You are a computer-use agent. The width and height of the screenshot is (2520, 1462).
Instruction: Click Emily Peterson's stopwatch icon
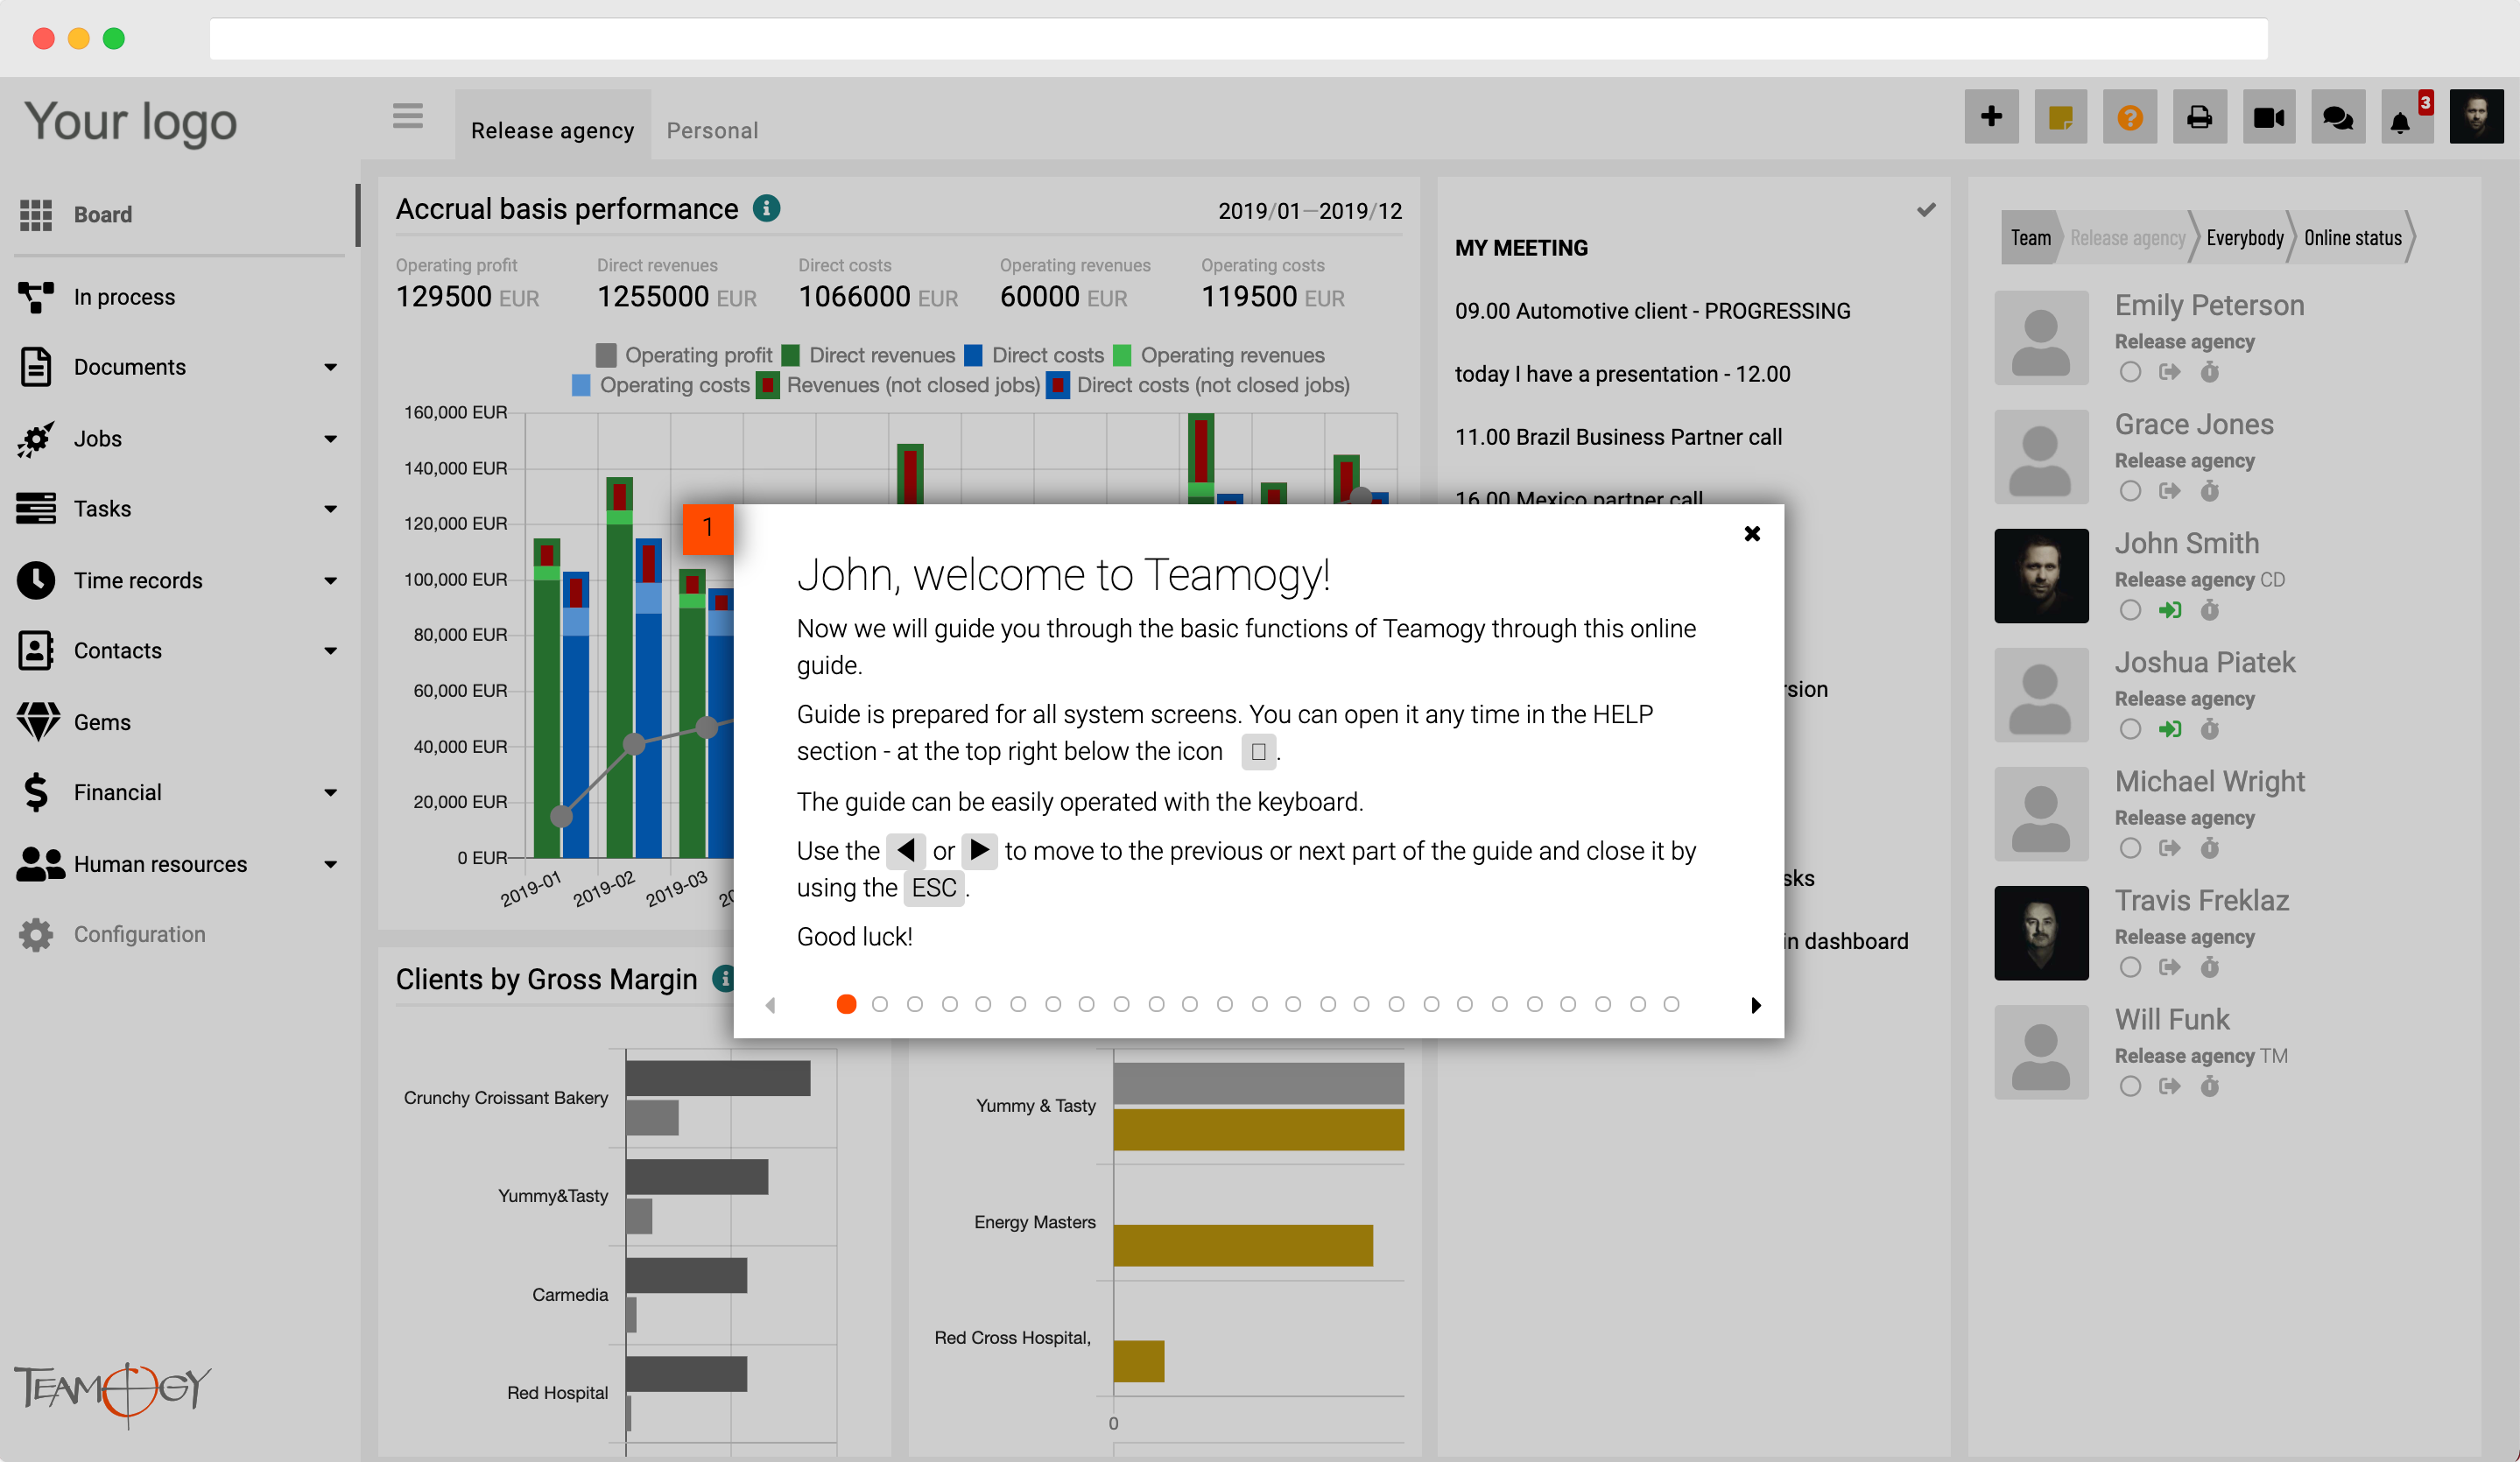[2209, 372]
